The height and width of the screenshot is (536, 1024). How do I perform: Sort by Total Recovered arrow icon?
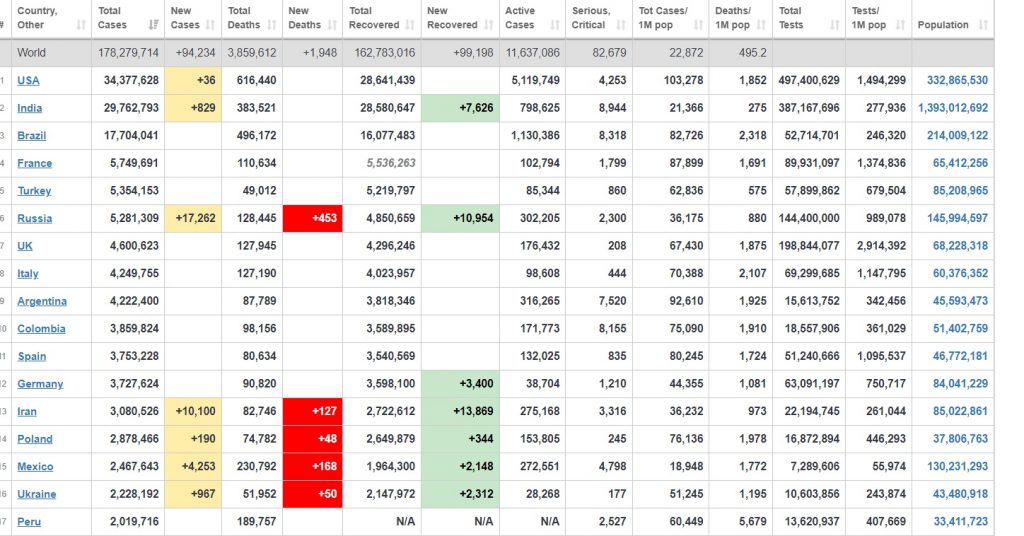410,25
